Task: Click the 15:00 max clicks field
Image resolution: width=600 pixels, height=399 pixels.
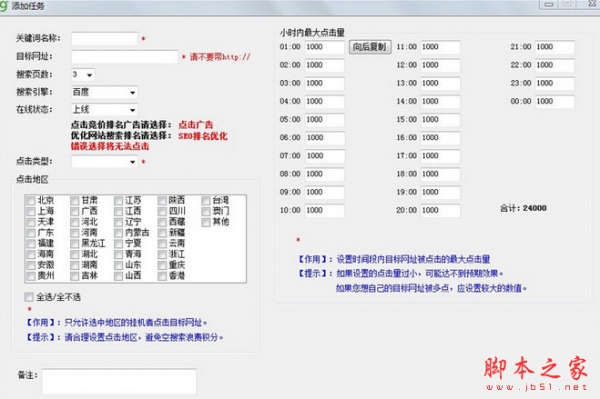Action: 440,120
